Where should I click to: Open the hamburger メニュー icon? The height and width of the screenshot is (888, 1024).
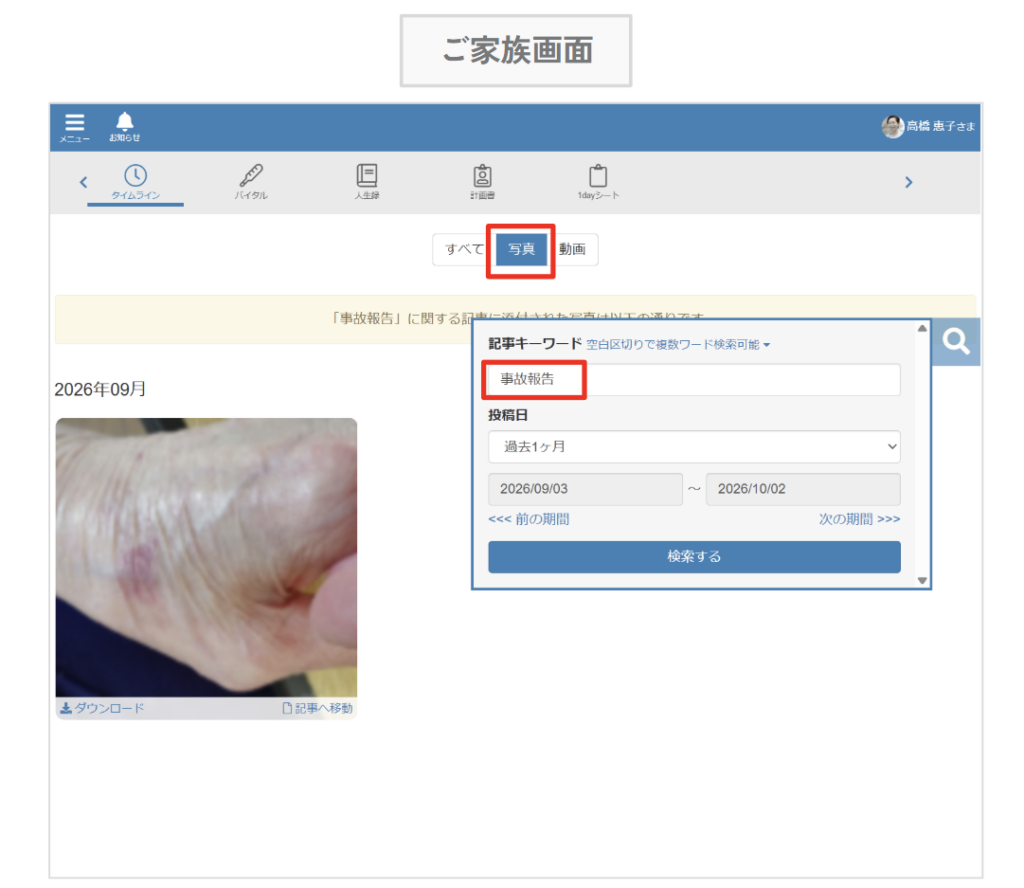tap(74, 127)
